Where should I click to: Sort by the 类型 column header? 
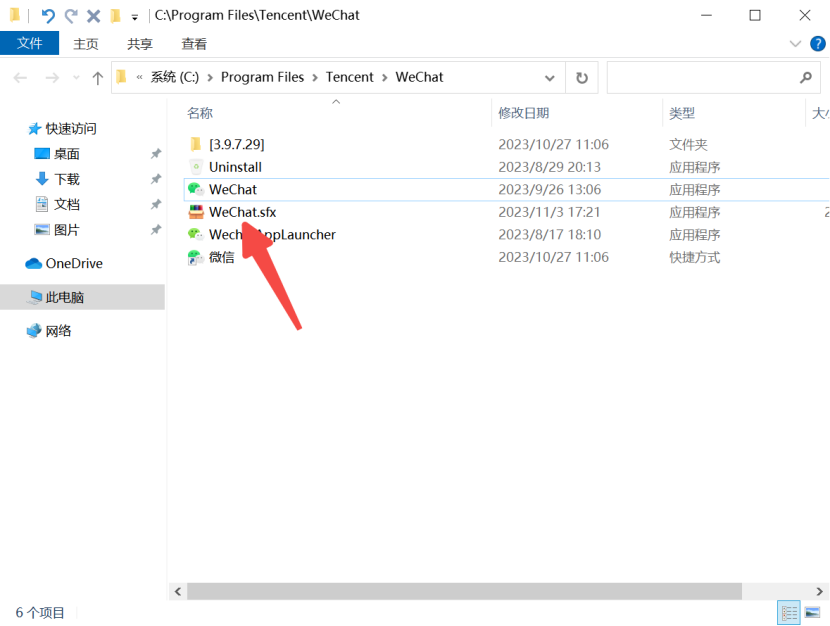(682, 113)
